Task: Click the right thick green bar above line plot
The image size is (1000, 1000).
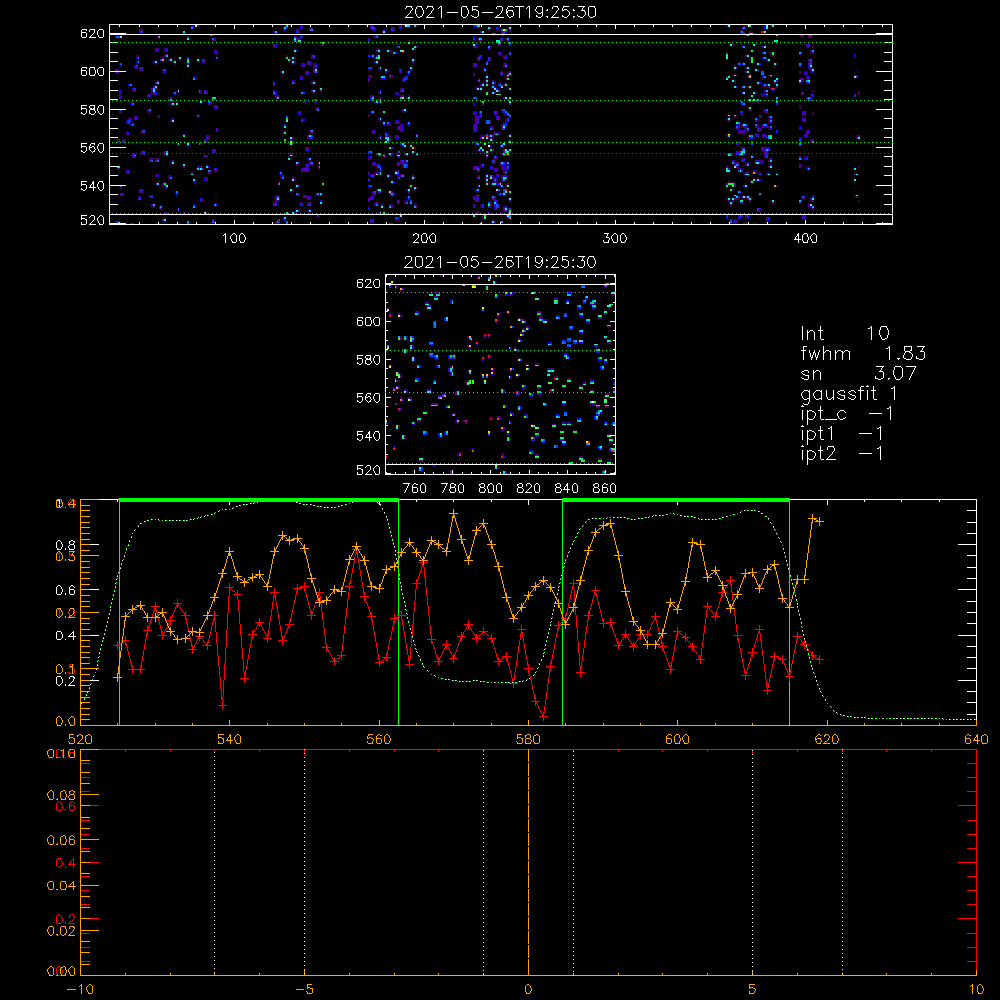Action: (676, 500)
